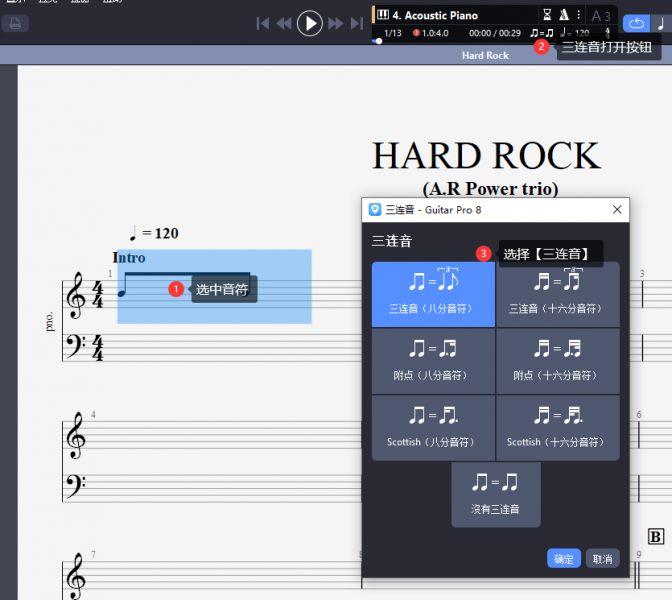Jump to the end of the score
Viewport: 672px width, 600px height.
(356, 23)
